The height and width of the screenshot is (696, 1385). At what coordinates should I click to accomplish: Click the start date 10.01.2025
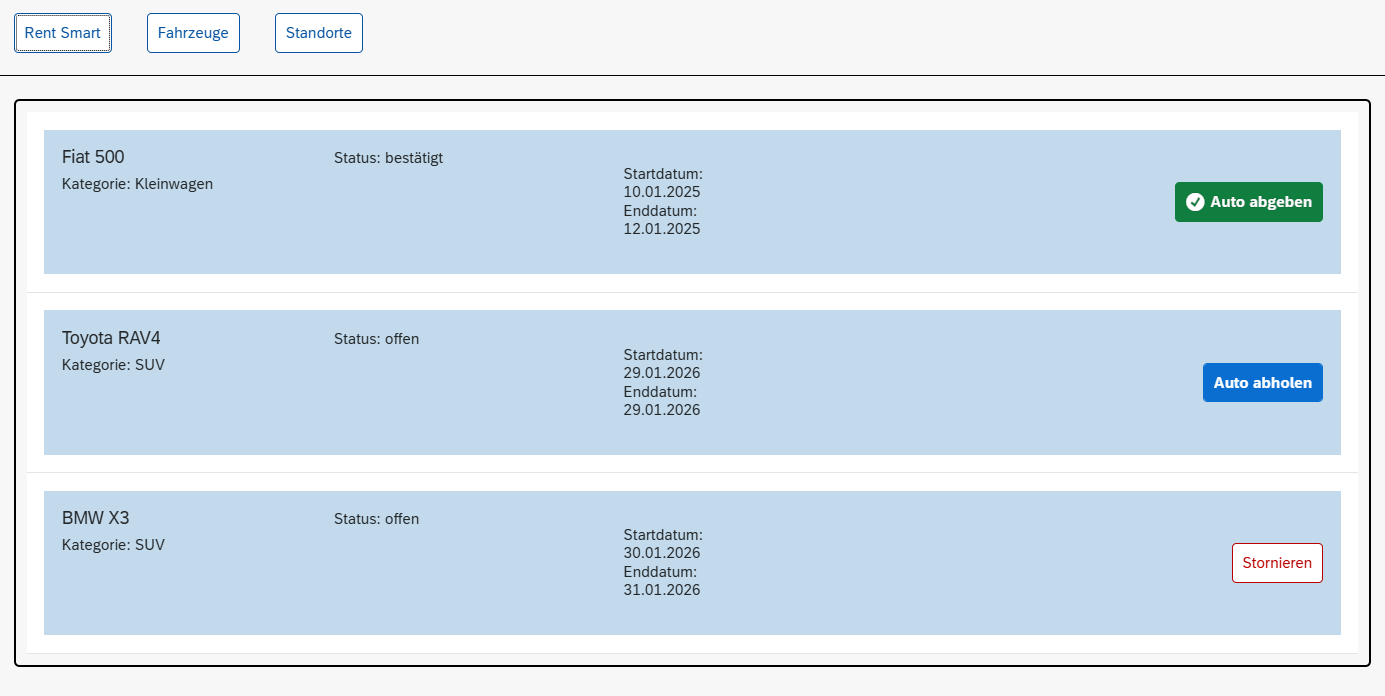pos(661,192)
